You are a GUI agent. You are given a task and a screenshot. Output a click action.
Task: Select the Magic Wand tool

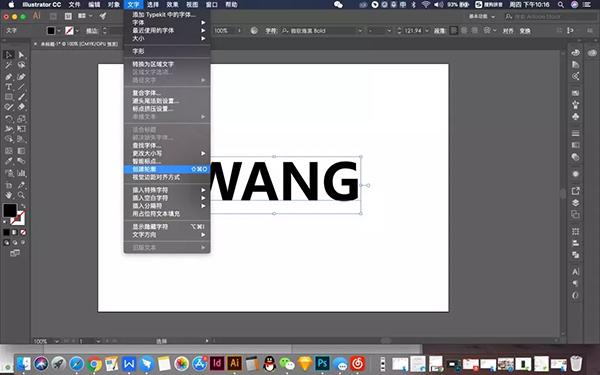pyautogui.click(x=9, y=65)
